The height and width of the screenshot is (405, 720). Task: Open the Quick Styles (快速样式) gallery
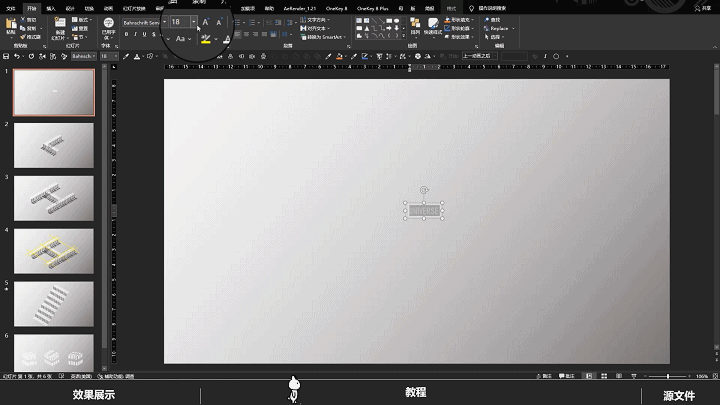433,24
